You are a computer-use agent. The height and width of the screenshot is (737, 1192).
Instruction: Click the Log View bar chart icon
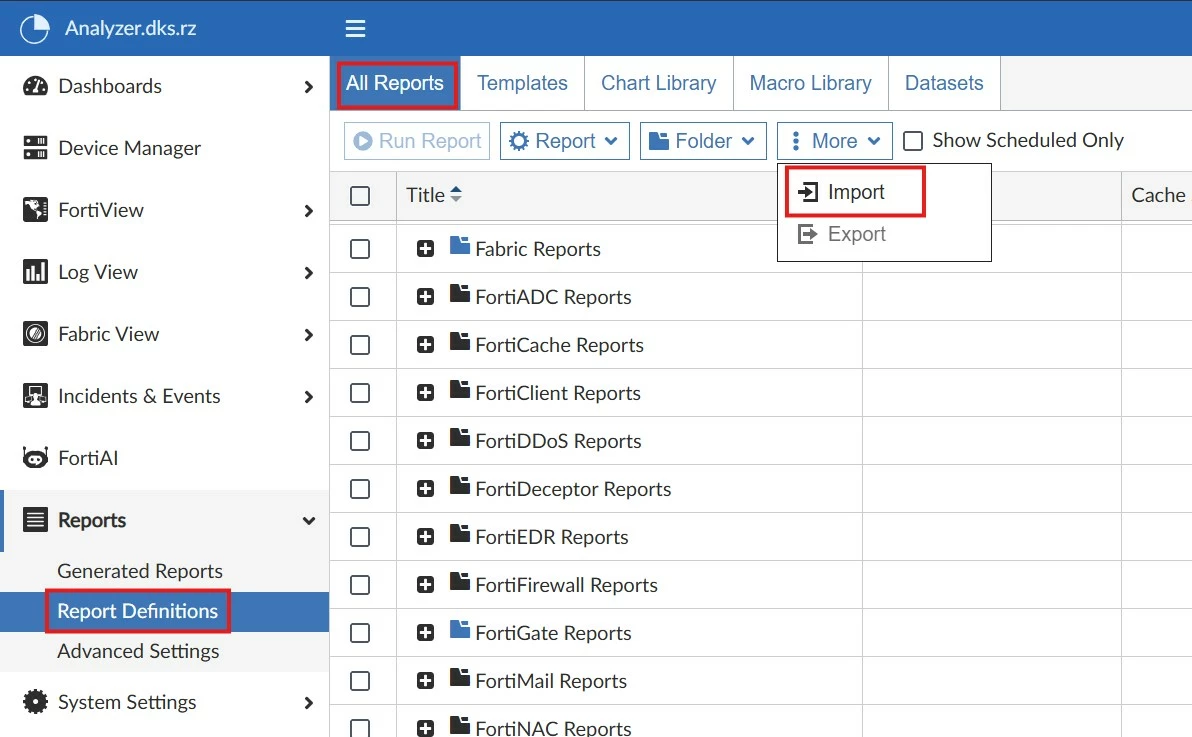tap(35, 272)
